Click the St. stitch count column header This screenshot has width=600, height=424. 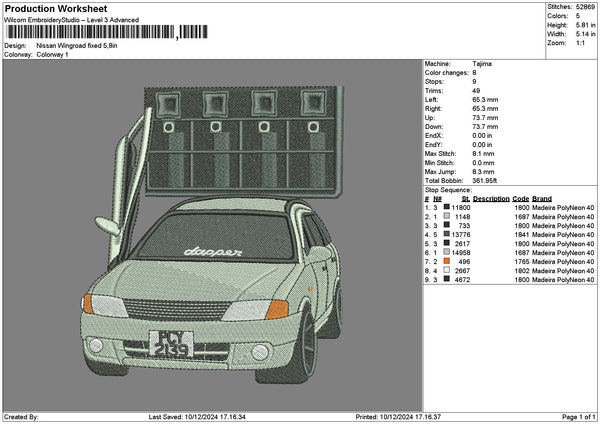point(466,198)
